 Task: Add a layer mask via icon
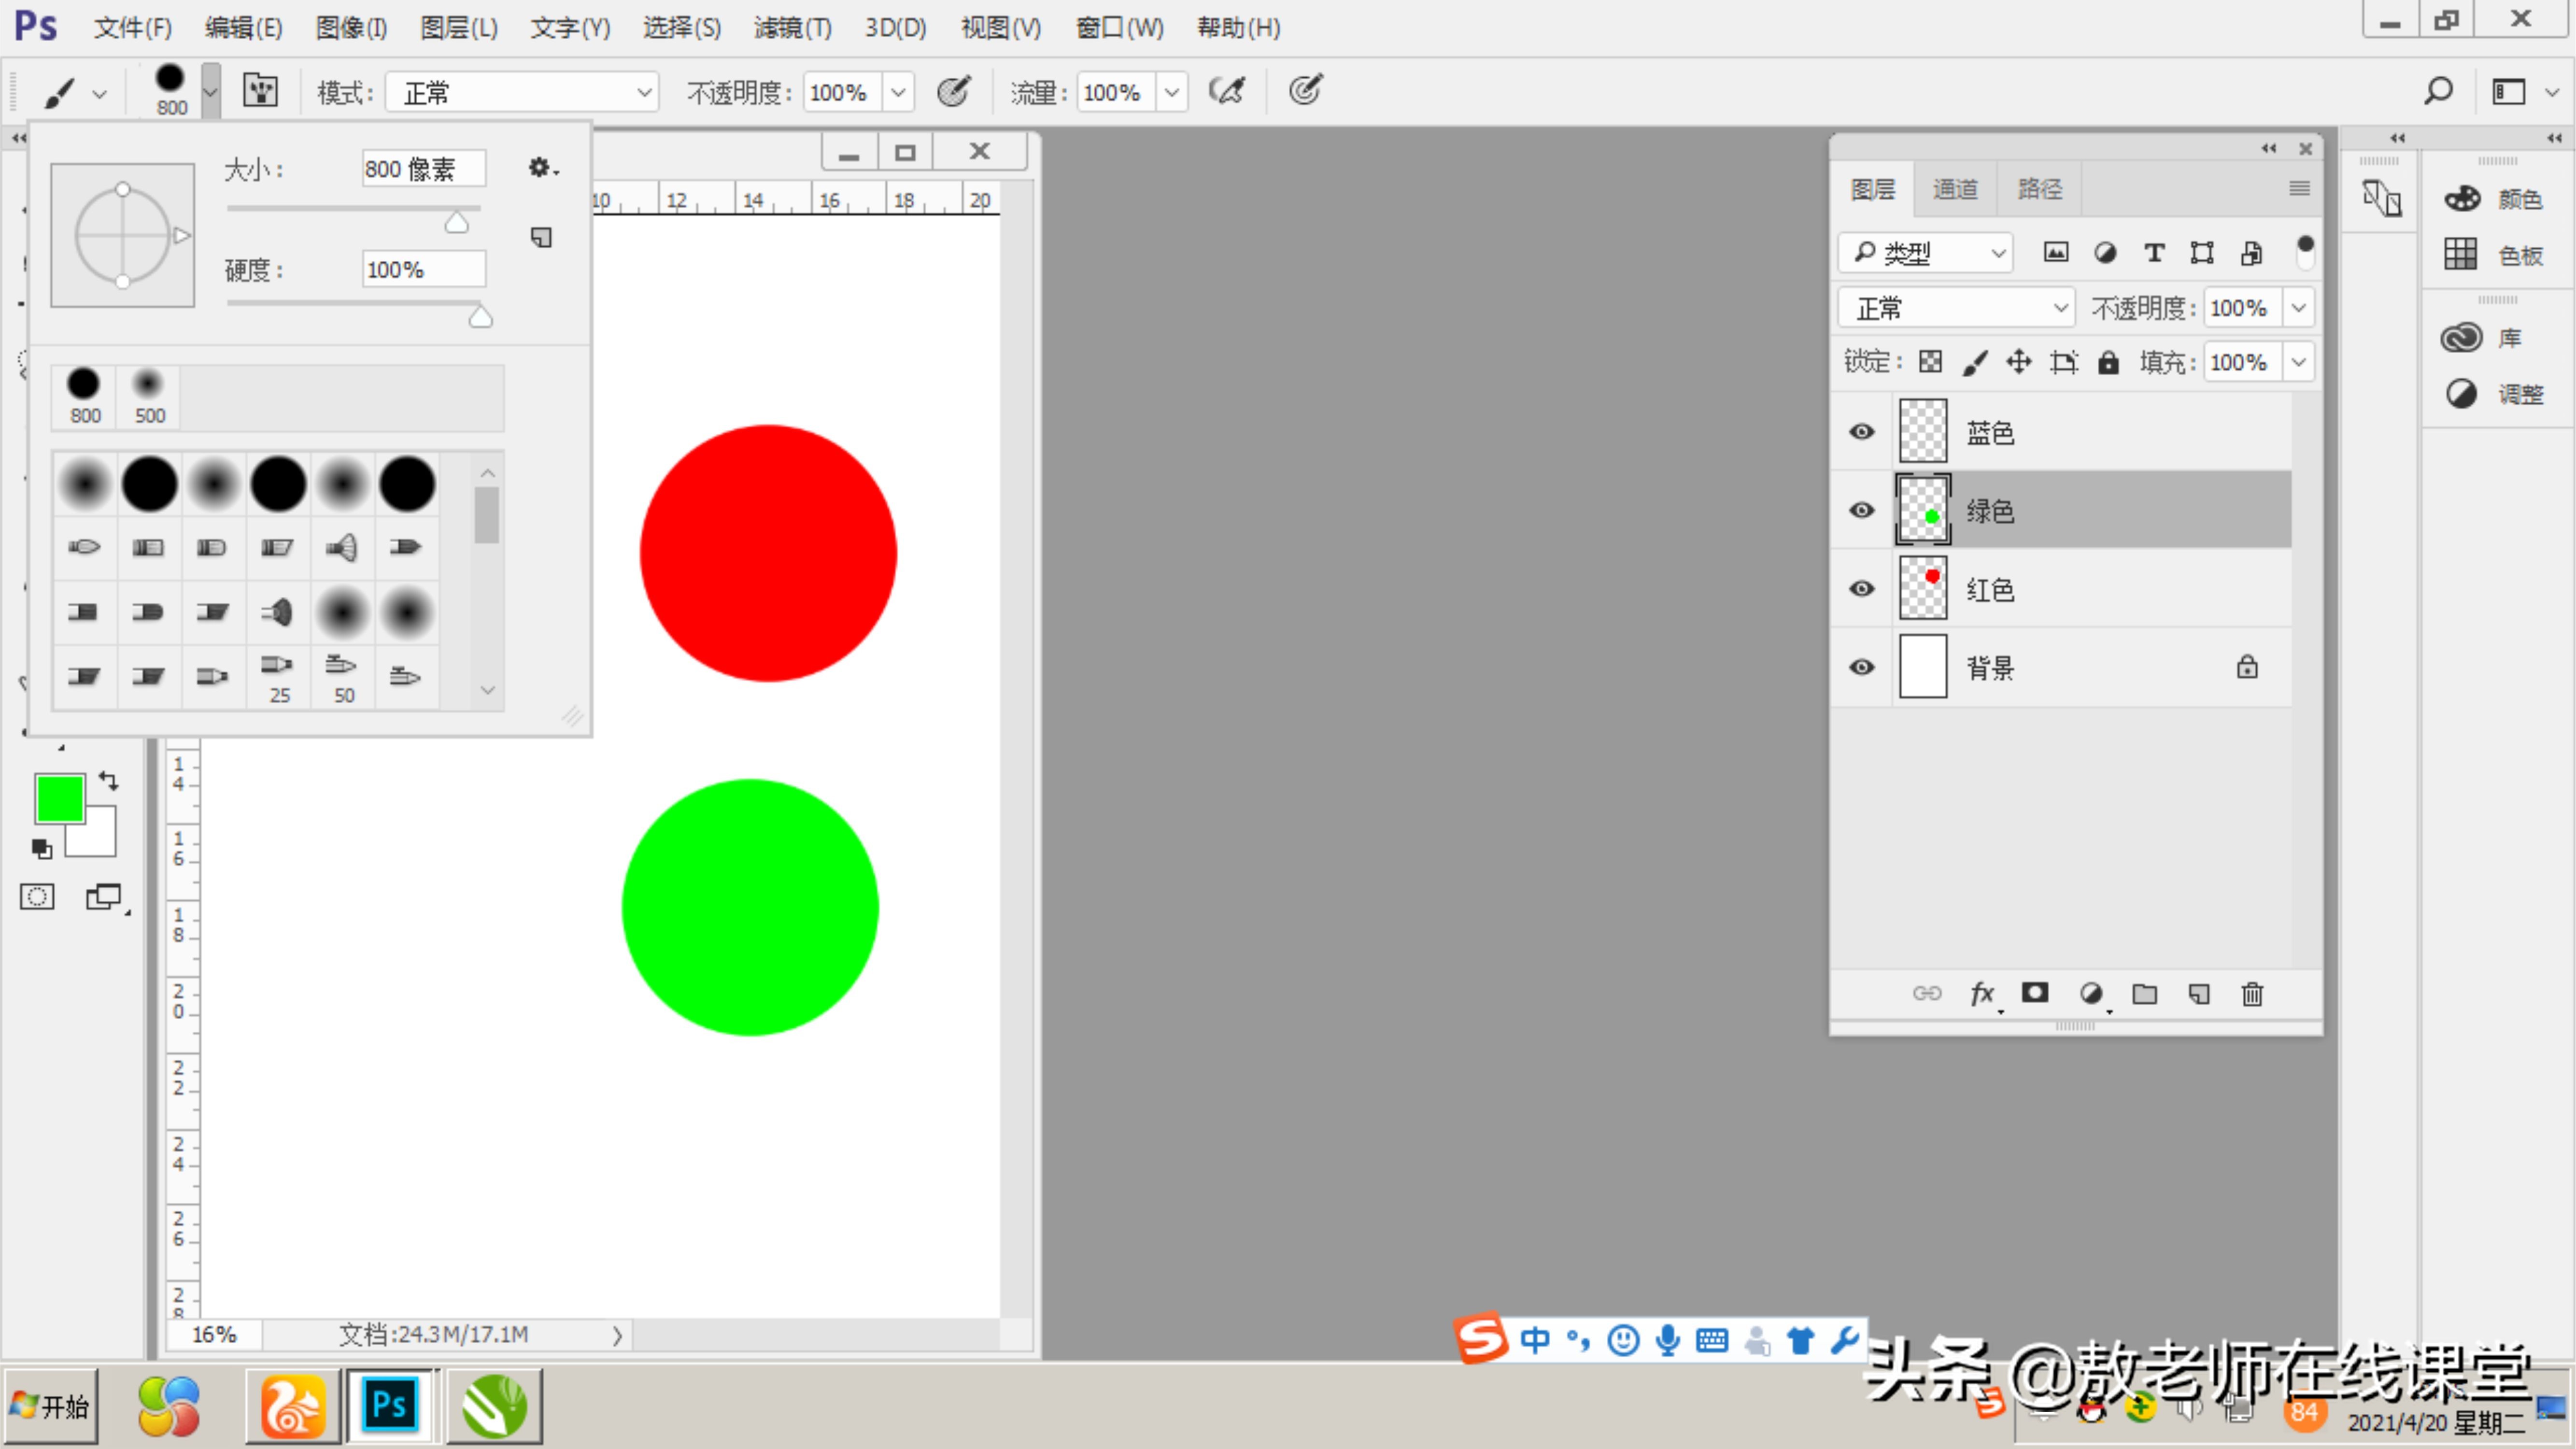tap(2034, 993)
